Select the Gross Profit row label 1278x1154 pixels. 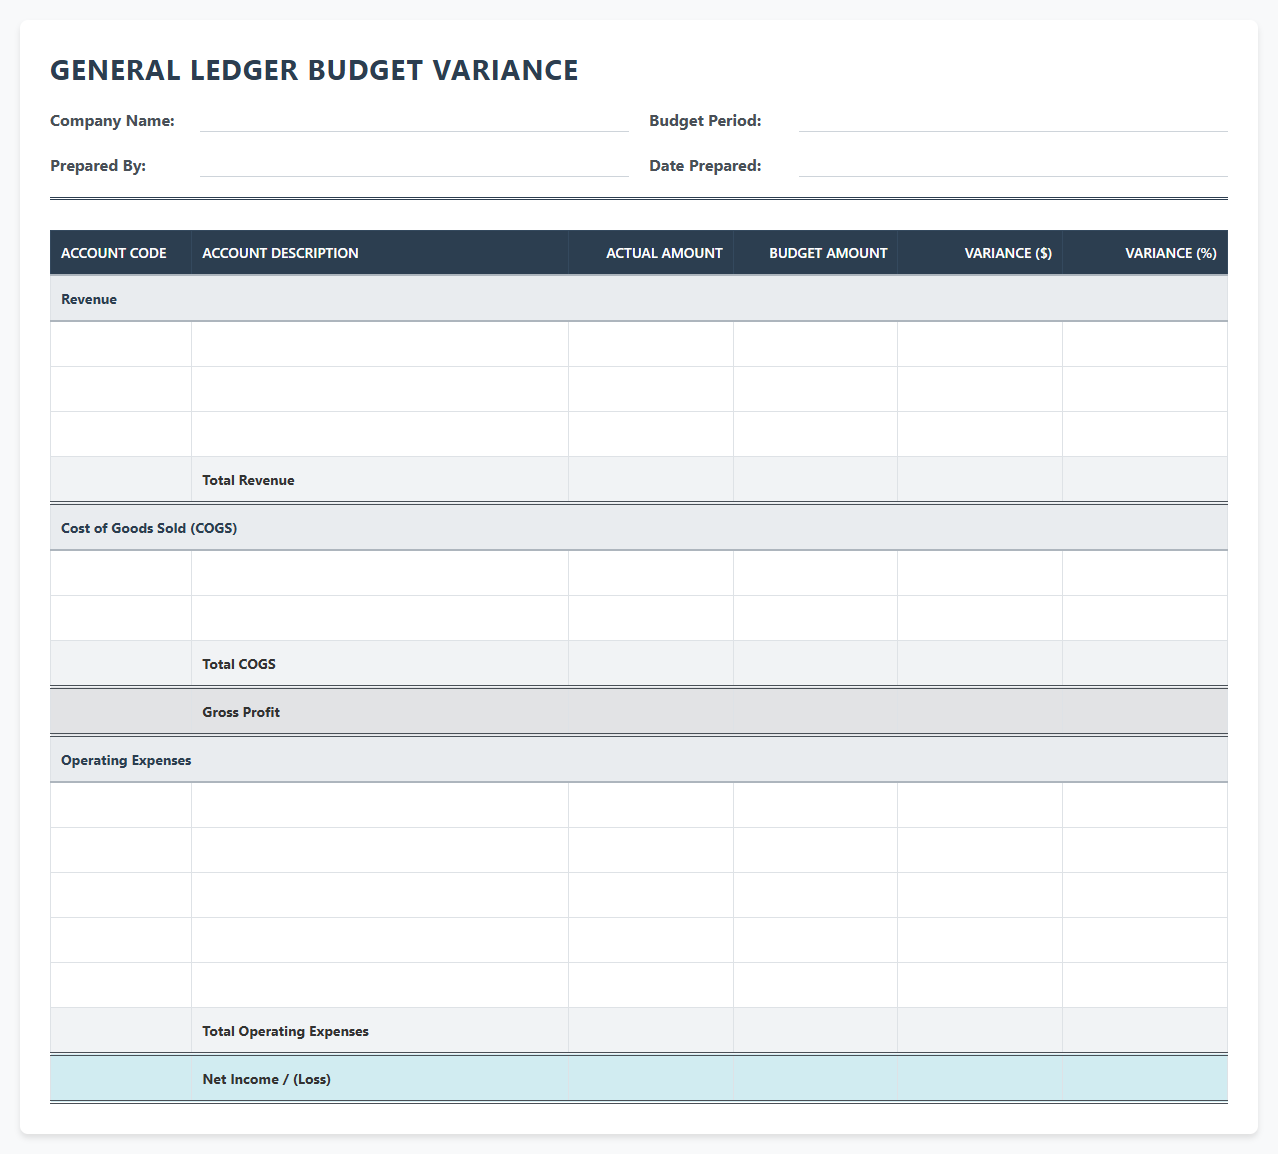[x=241, y=712]
